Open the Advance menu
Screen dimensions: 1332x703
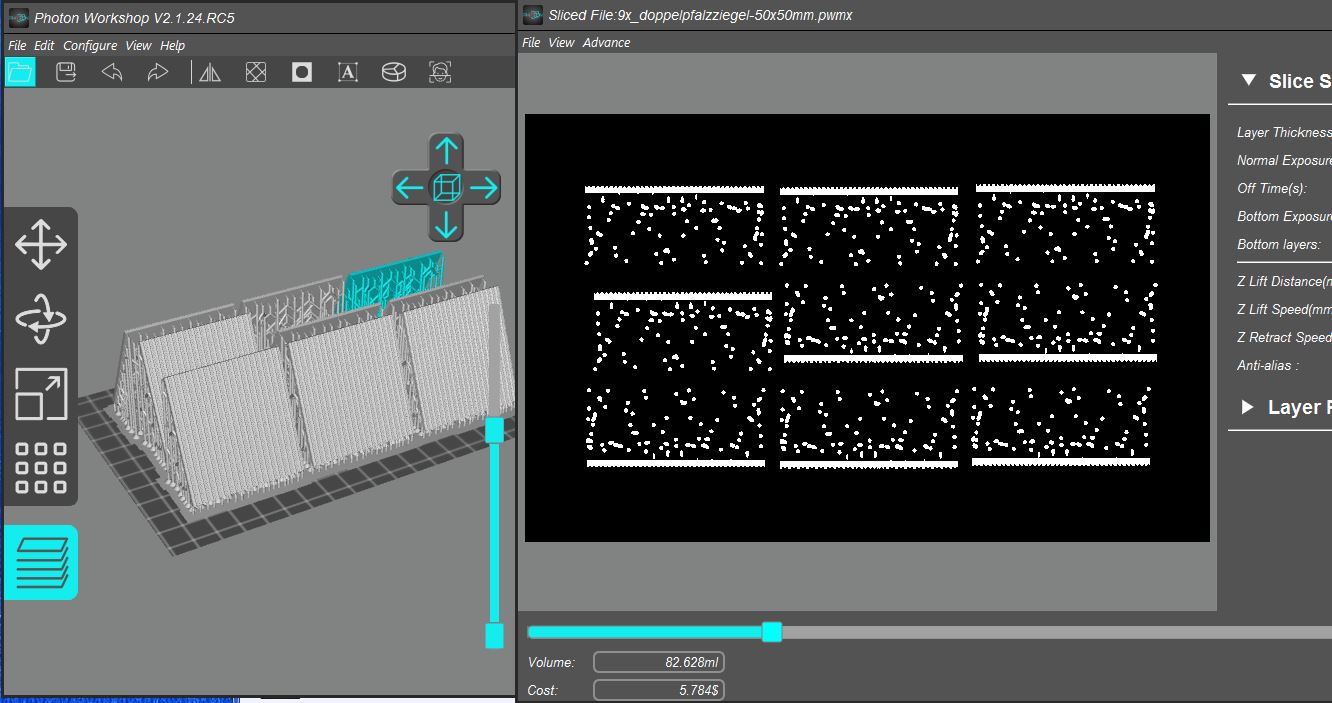pyautogui.click(x=606, y=42)
